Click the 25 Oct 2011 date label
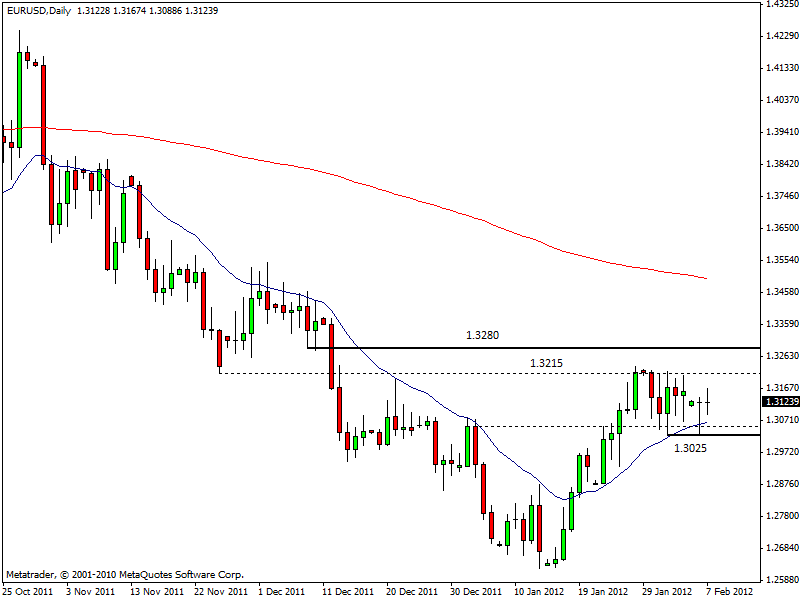800x600 pixels. click(x=26, y=591)
